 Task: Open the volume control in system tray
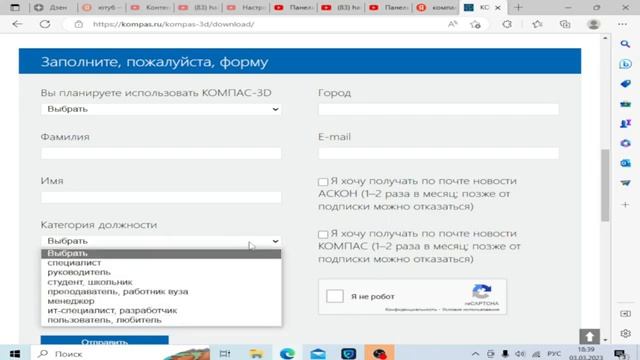pyautogui.click(x=519, y=354)
